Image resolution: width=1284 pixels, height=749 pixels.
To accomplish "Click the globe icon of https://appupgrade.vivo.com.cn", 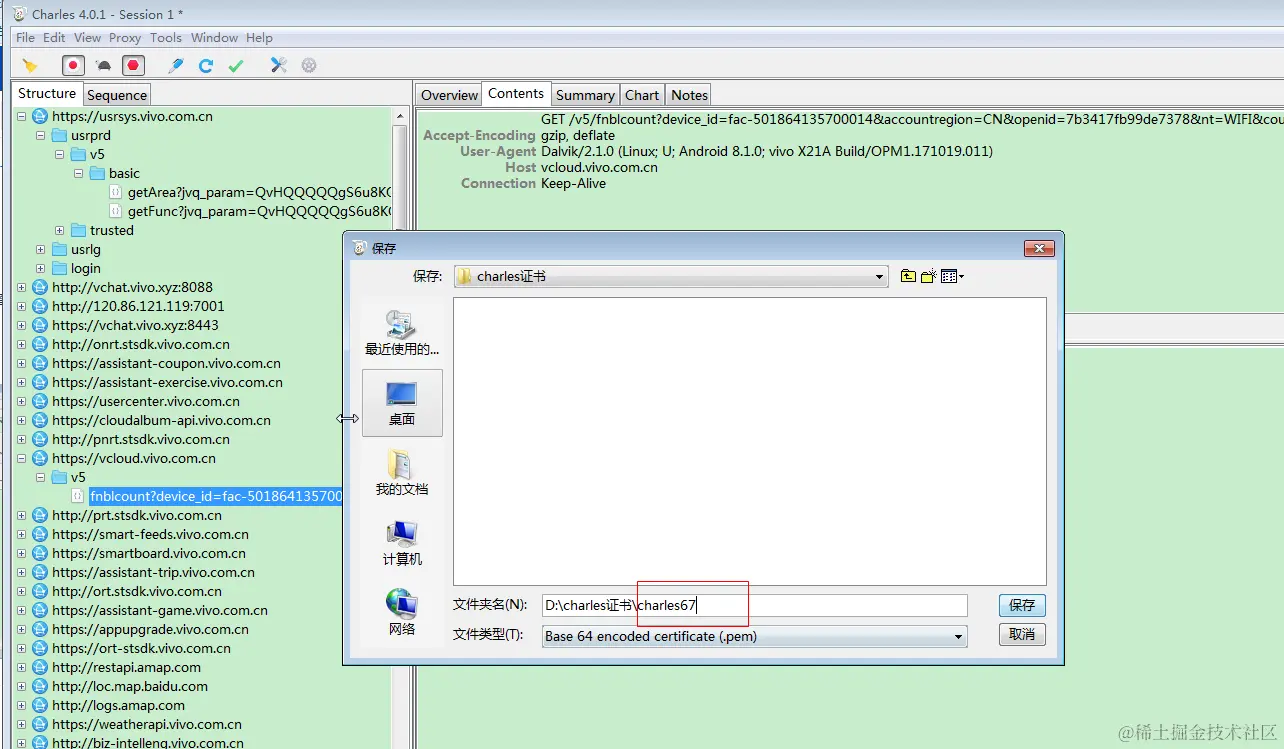I will 40,629.
